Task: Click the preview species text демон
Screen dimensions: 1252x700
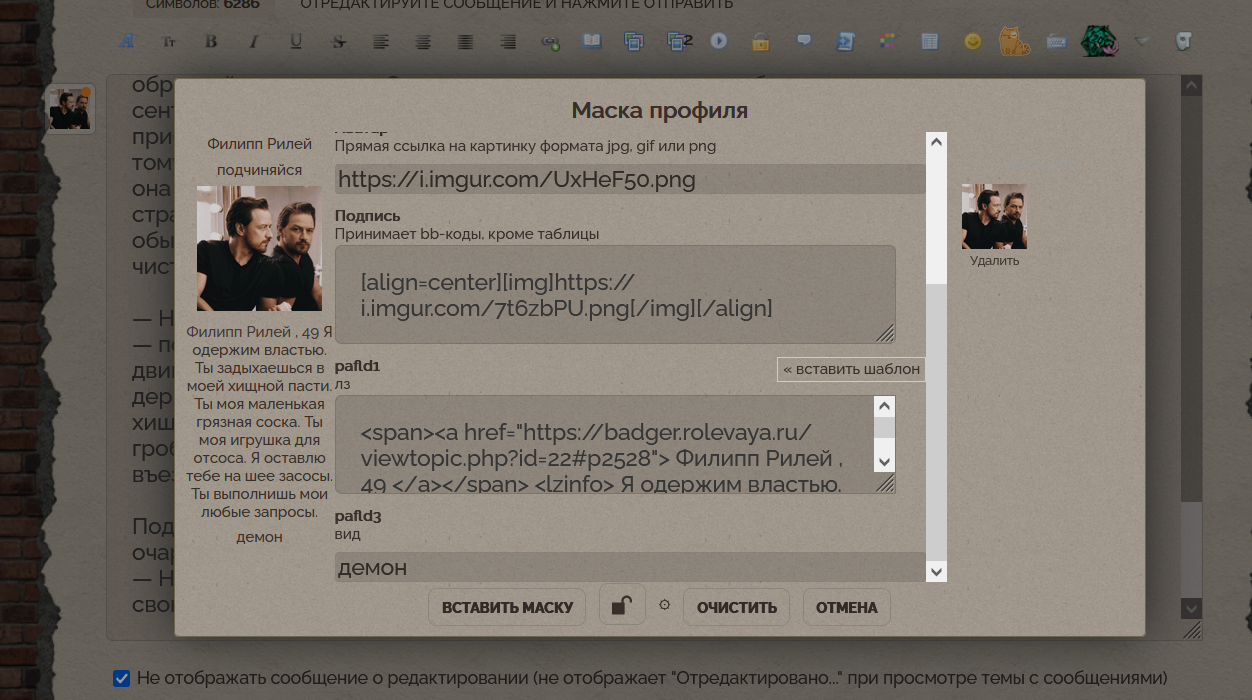Action: point(259,537)
